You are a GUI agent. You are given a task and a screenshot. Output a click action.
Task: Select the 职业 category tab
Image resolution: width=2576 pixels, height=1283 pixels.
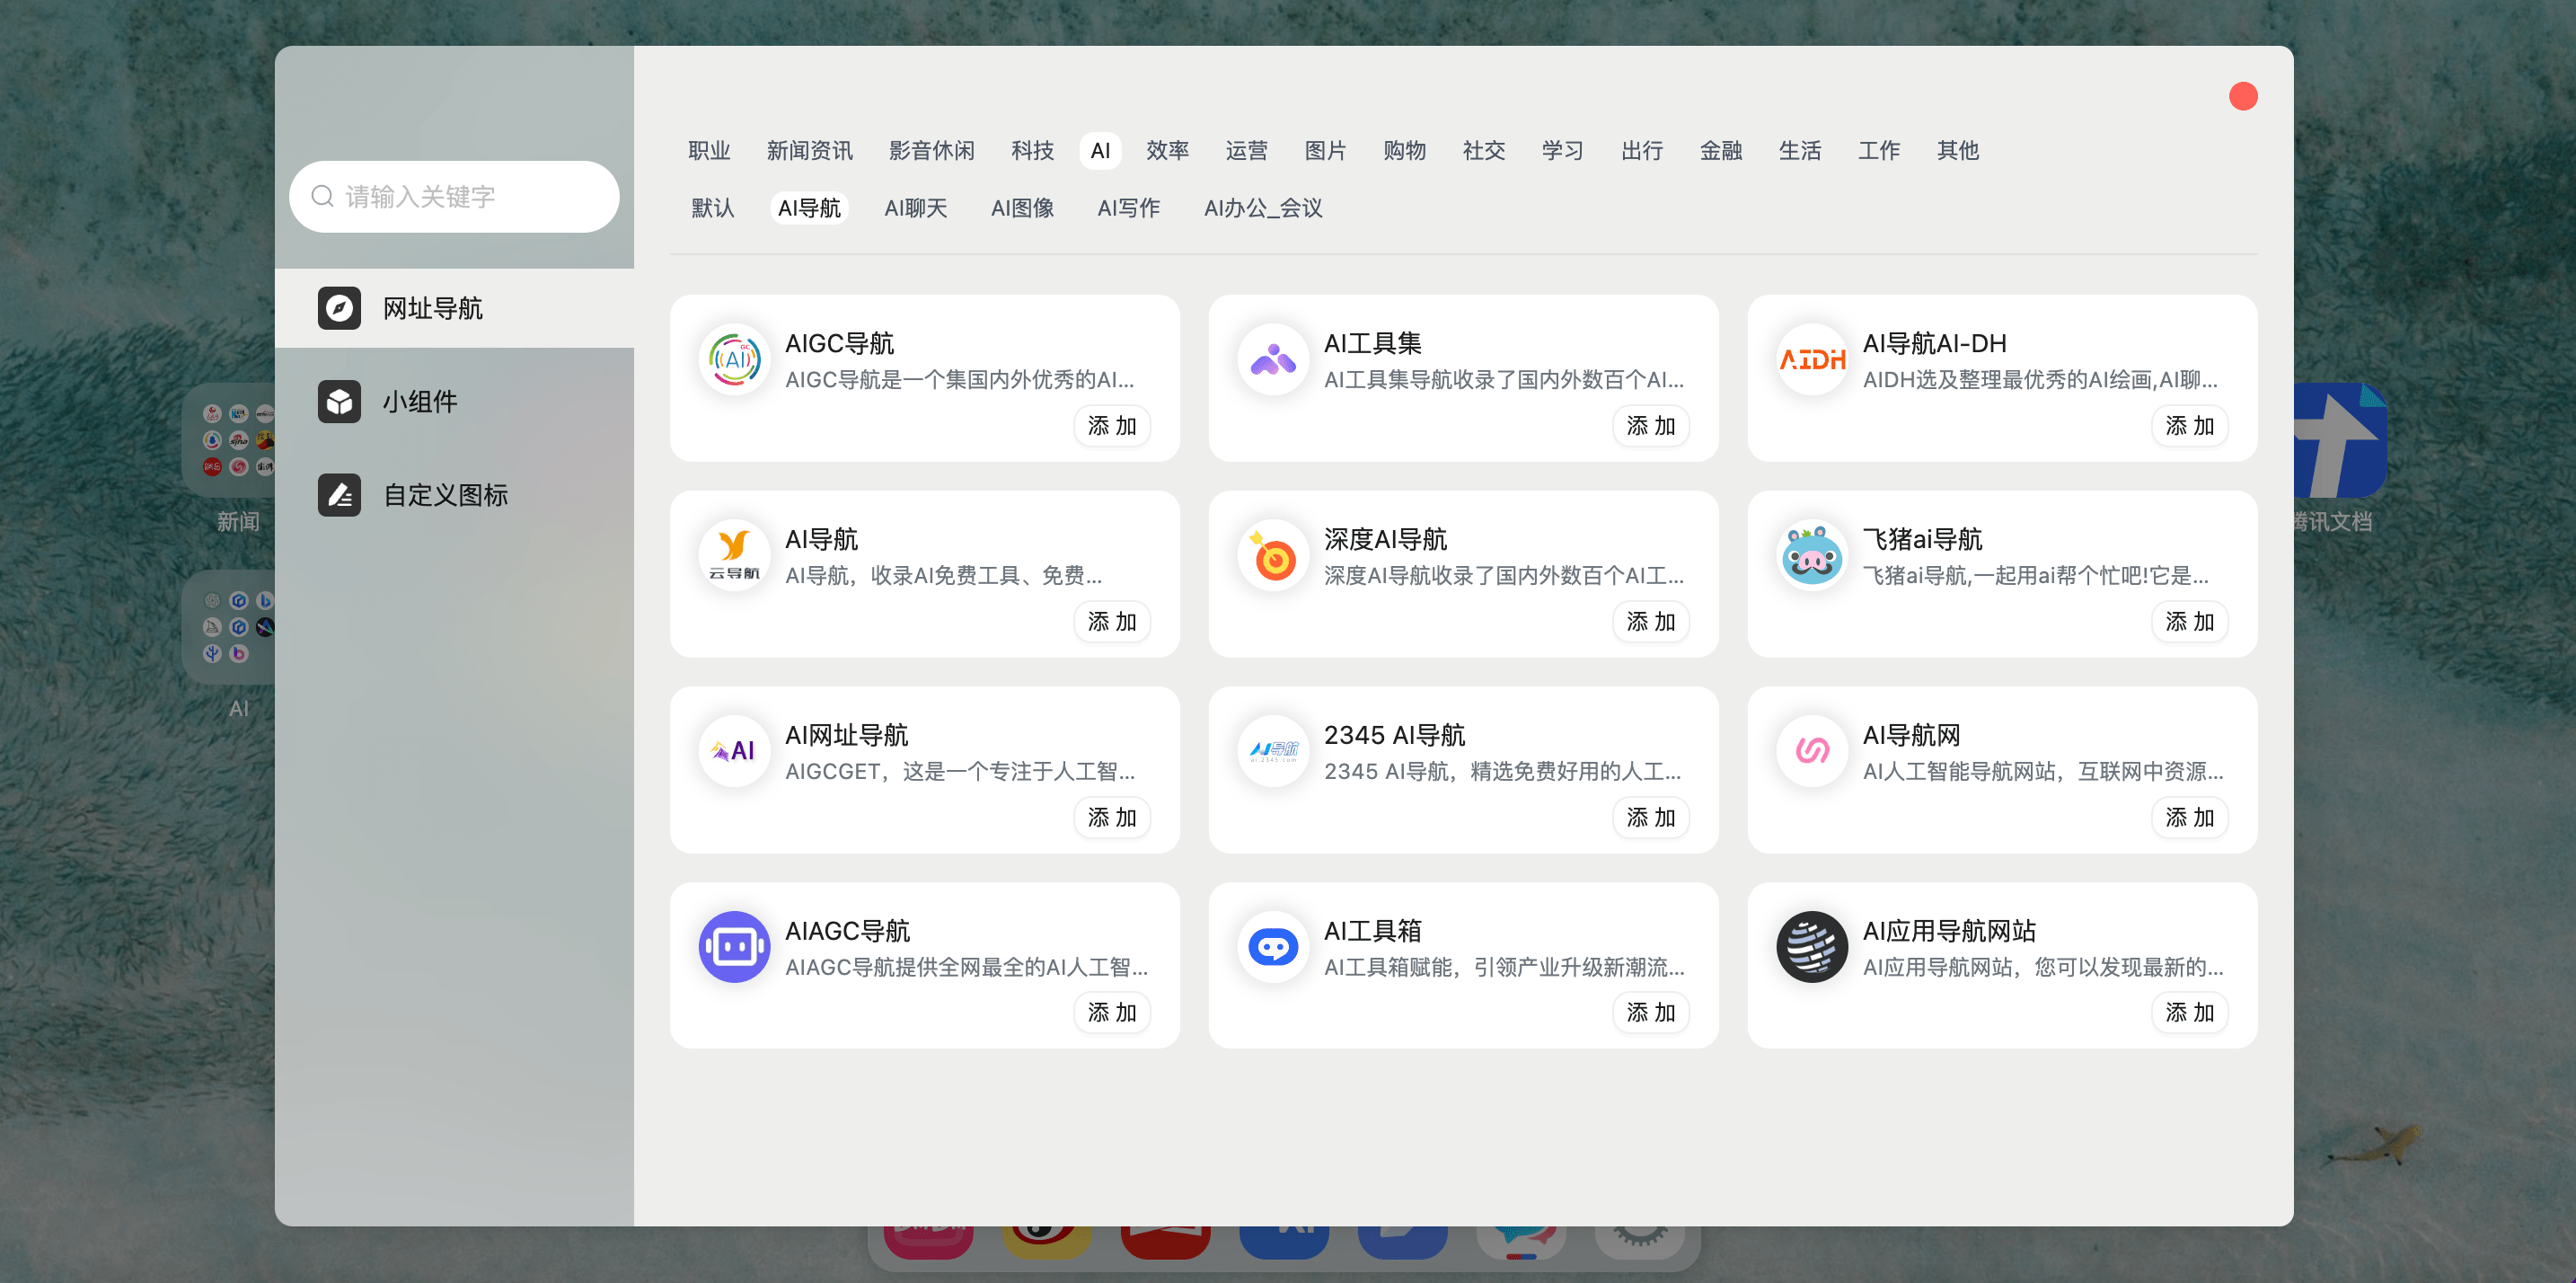point(709,150)
